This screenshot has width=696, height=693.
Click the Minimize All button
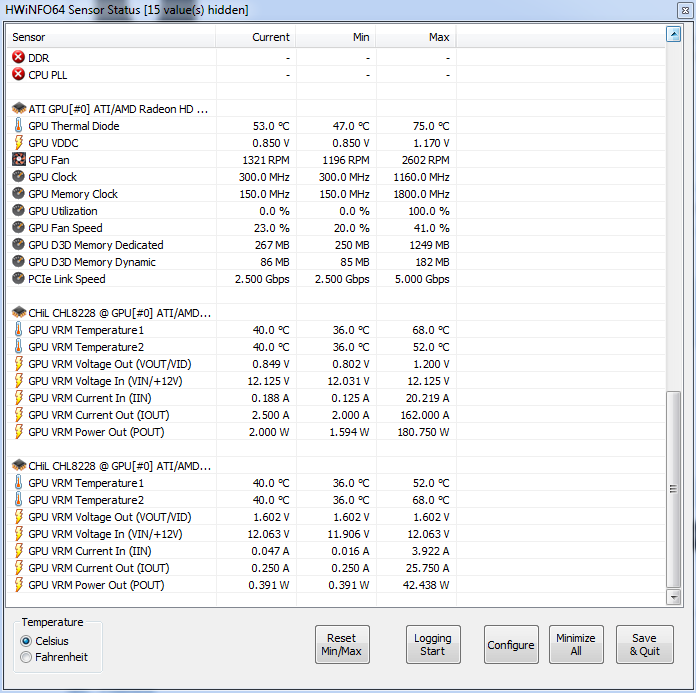tap(576, 644)
